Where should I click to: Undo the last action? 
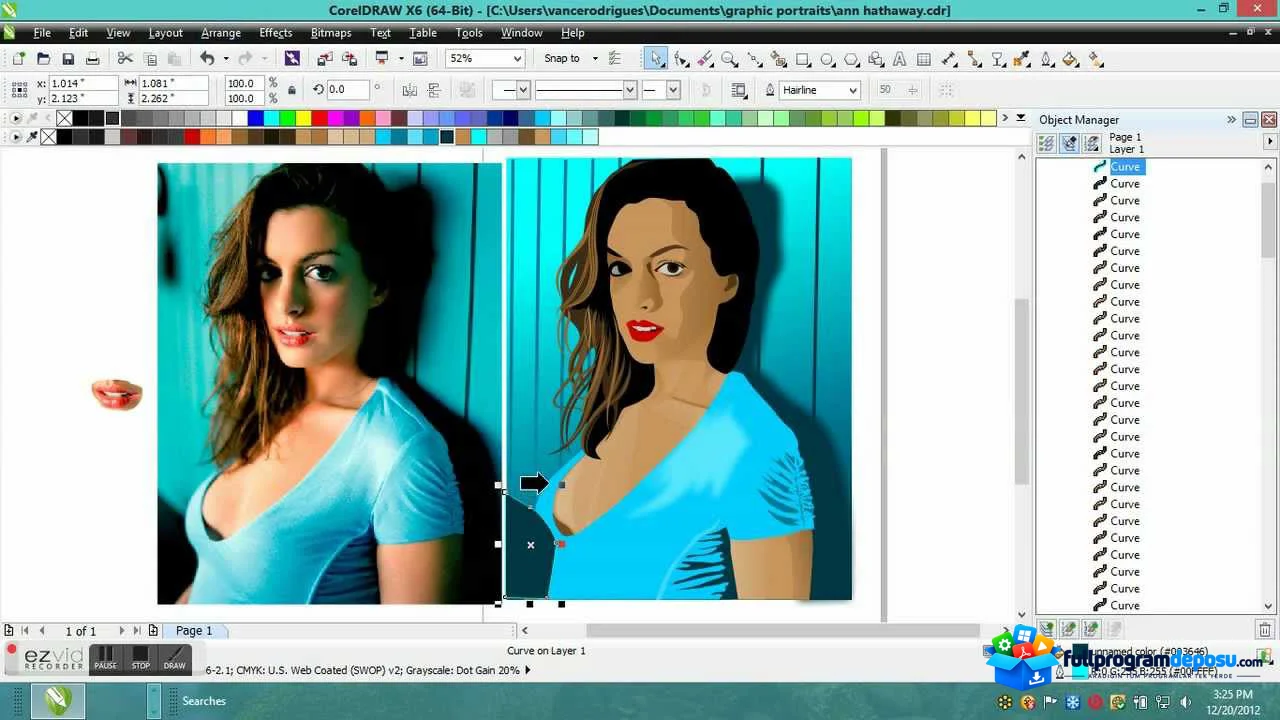tap(207, 59)
